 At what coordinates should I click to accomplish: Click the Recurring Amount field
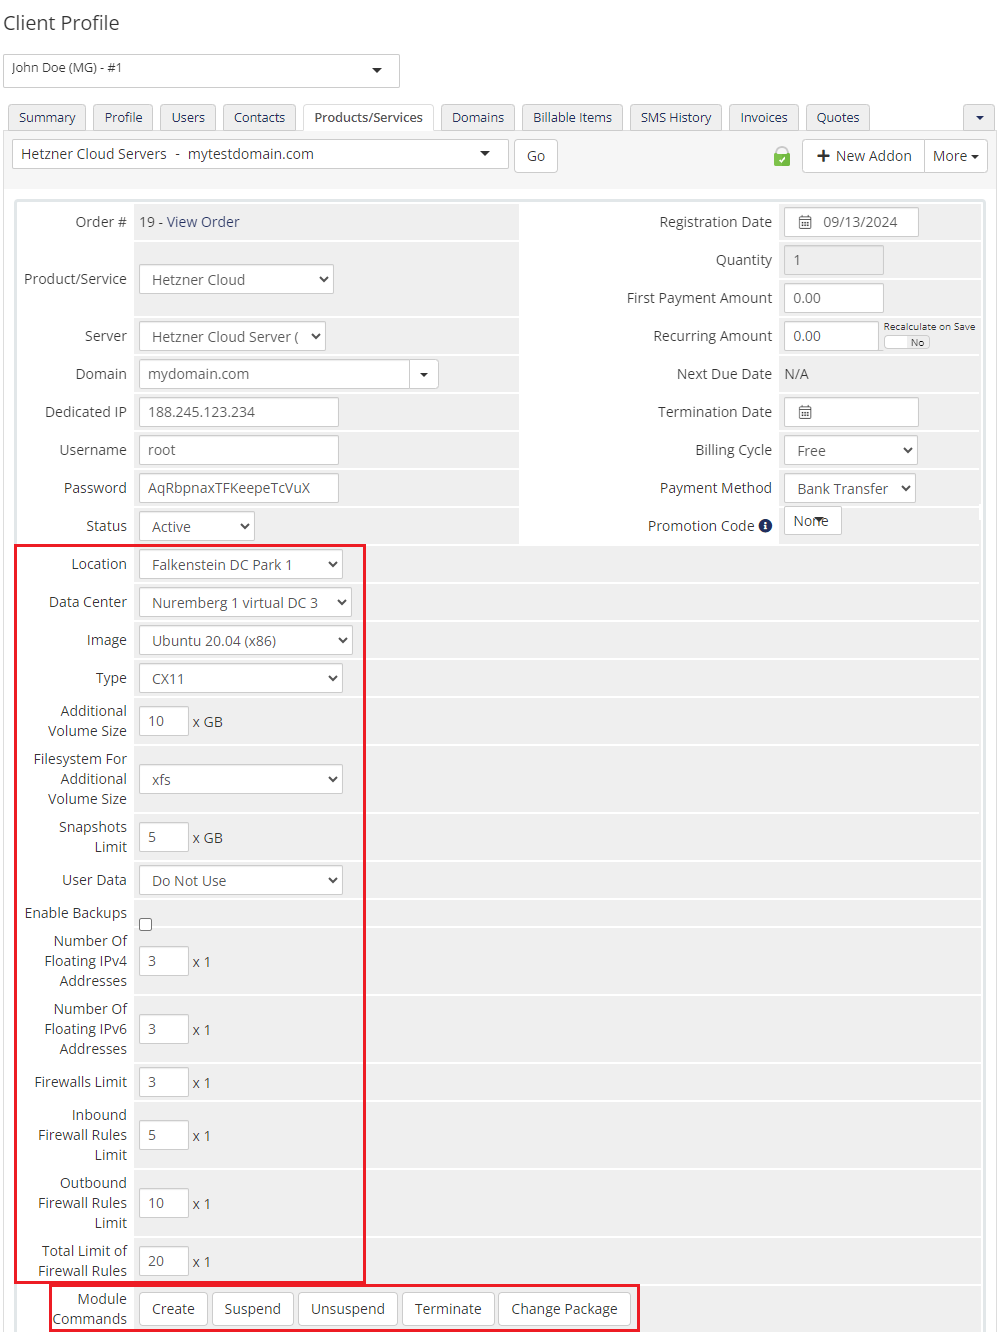(x=831, y=336)
